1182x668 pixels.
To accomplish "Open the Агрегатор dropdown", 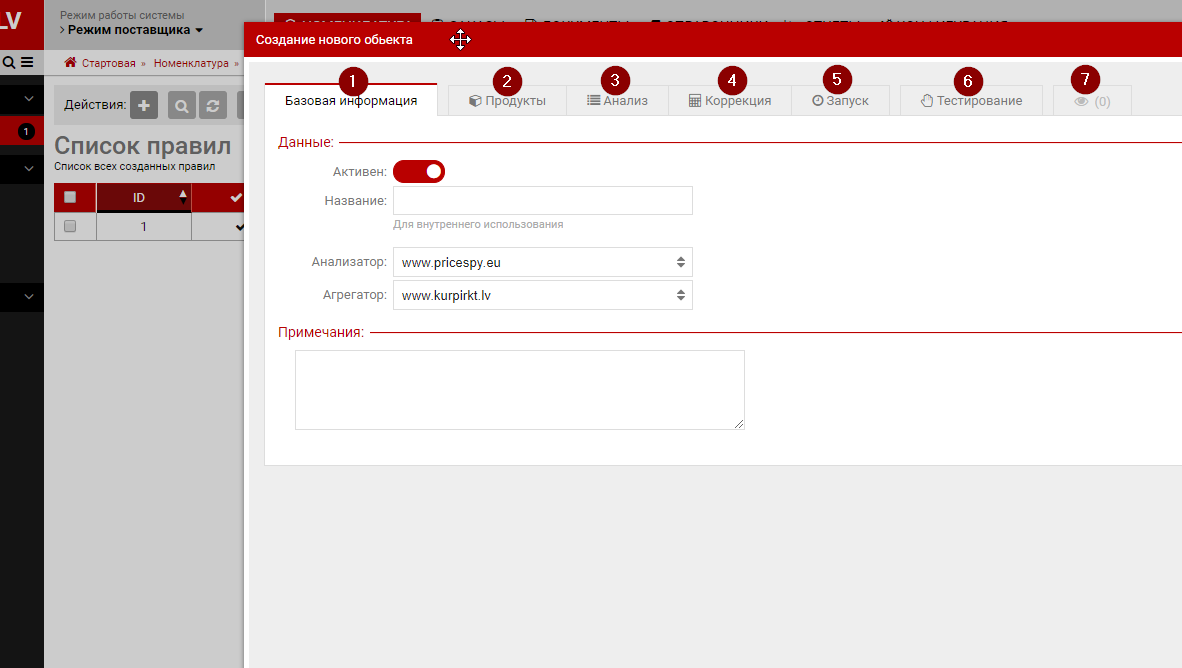I will coord(542,295).
